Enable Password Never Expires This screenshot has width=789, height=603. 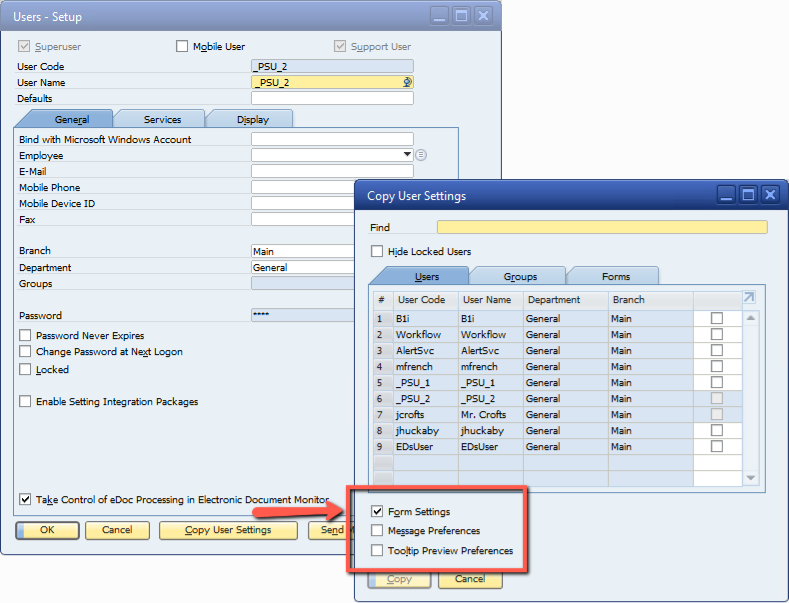point(25,335)
